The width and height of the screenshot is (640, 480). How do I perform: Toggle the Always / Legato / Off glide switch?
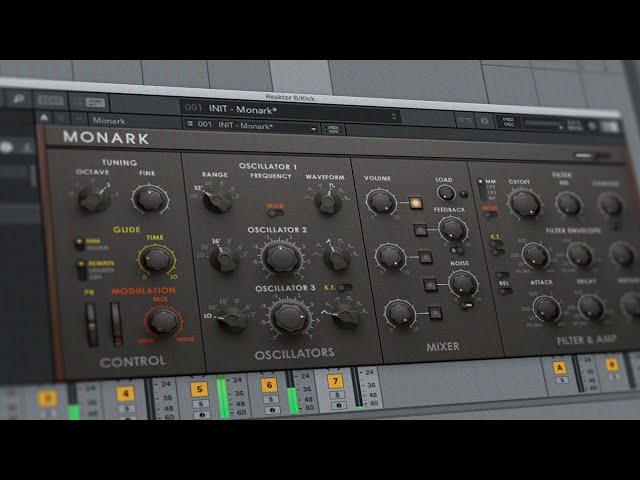point(82,270)
